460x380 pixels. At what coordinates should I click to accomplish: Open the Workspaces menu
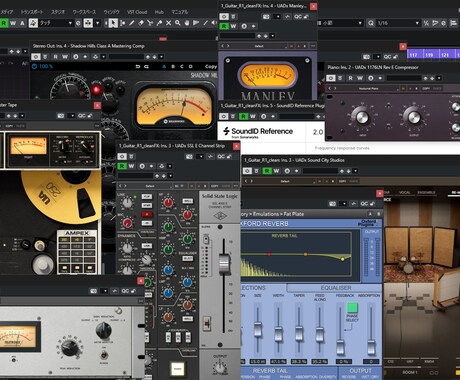tap(84, 12)
